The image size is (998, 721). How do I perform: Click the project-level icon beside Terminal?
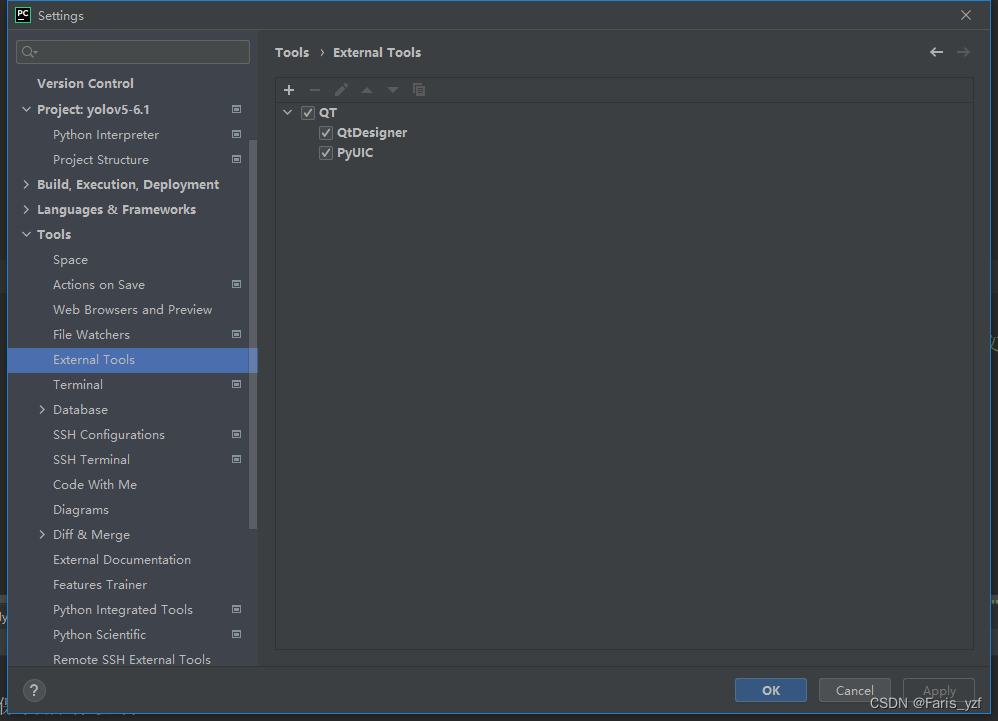point(236,384)
